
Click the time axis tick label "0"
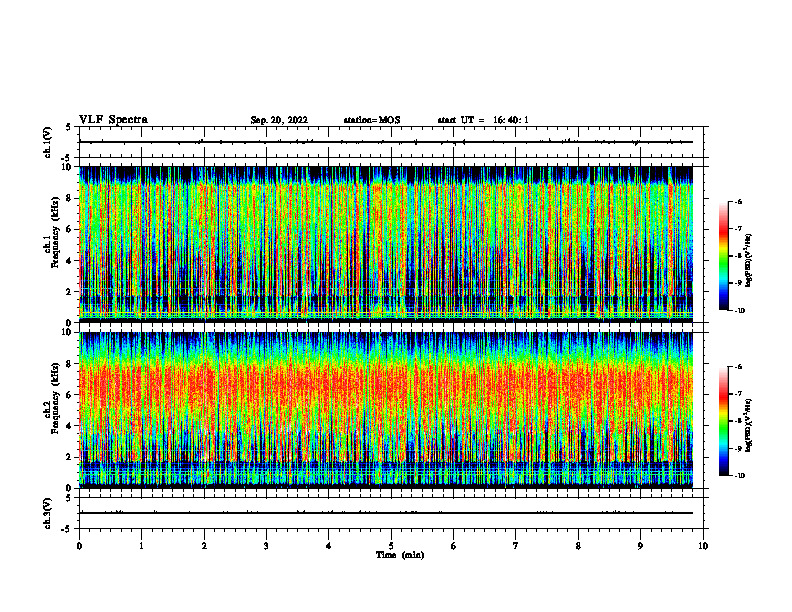(79, 546)
